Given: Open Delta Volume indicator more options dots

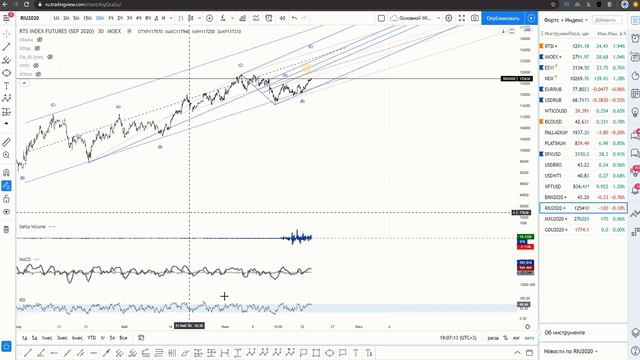Looking at the screenshot, I should pos(52,227).
